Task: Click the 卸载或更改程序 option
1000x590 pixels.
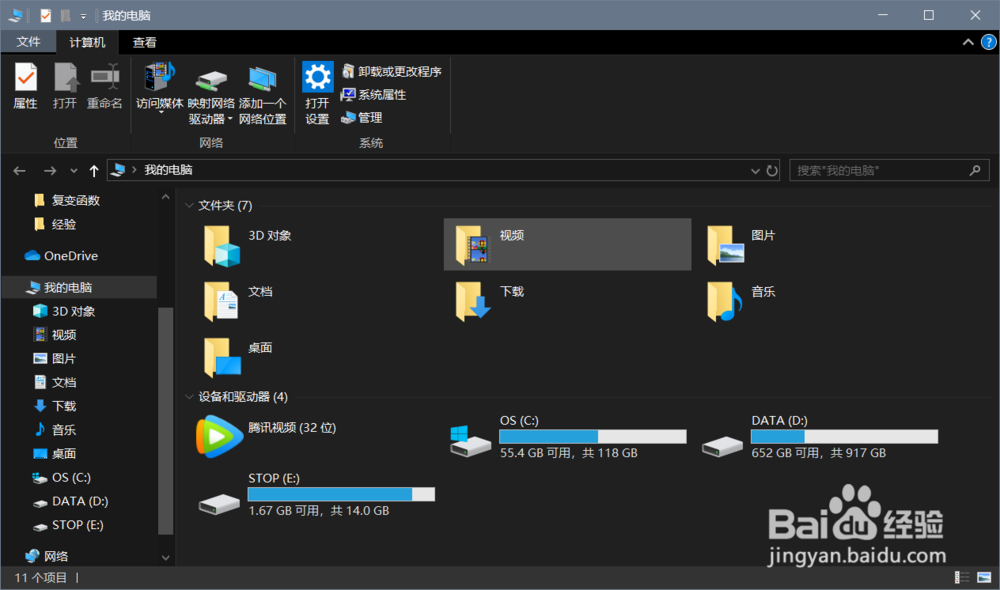Action: pos(392,72)
